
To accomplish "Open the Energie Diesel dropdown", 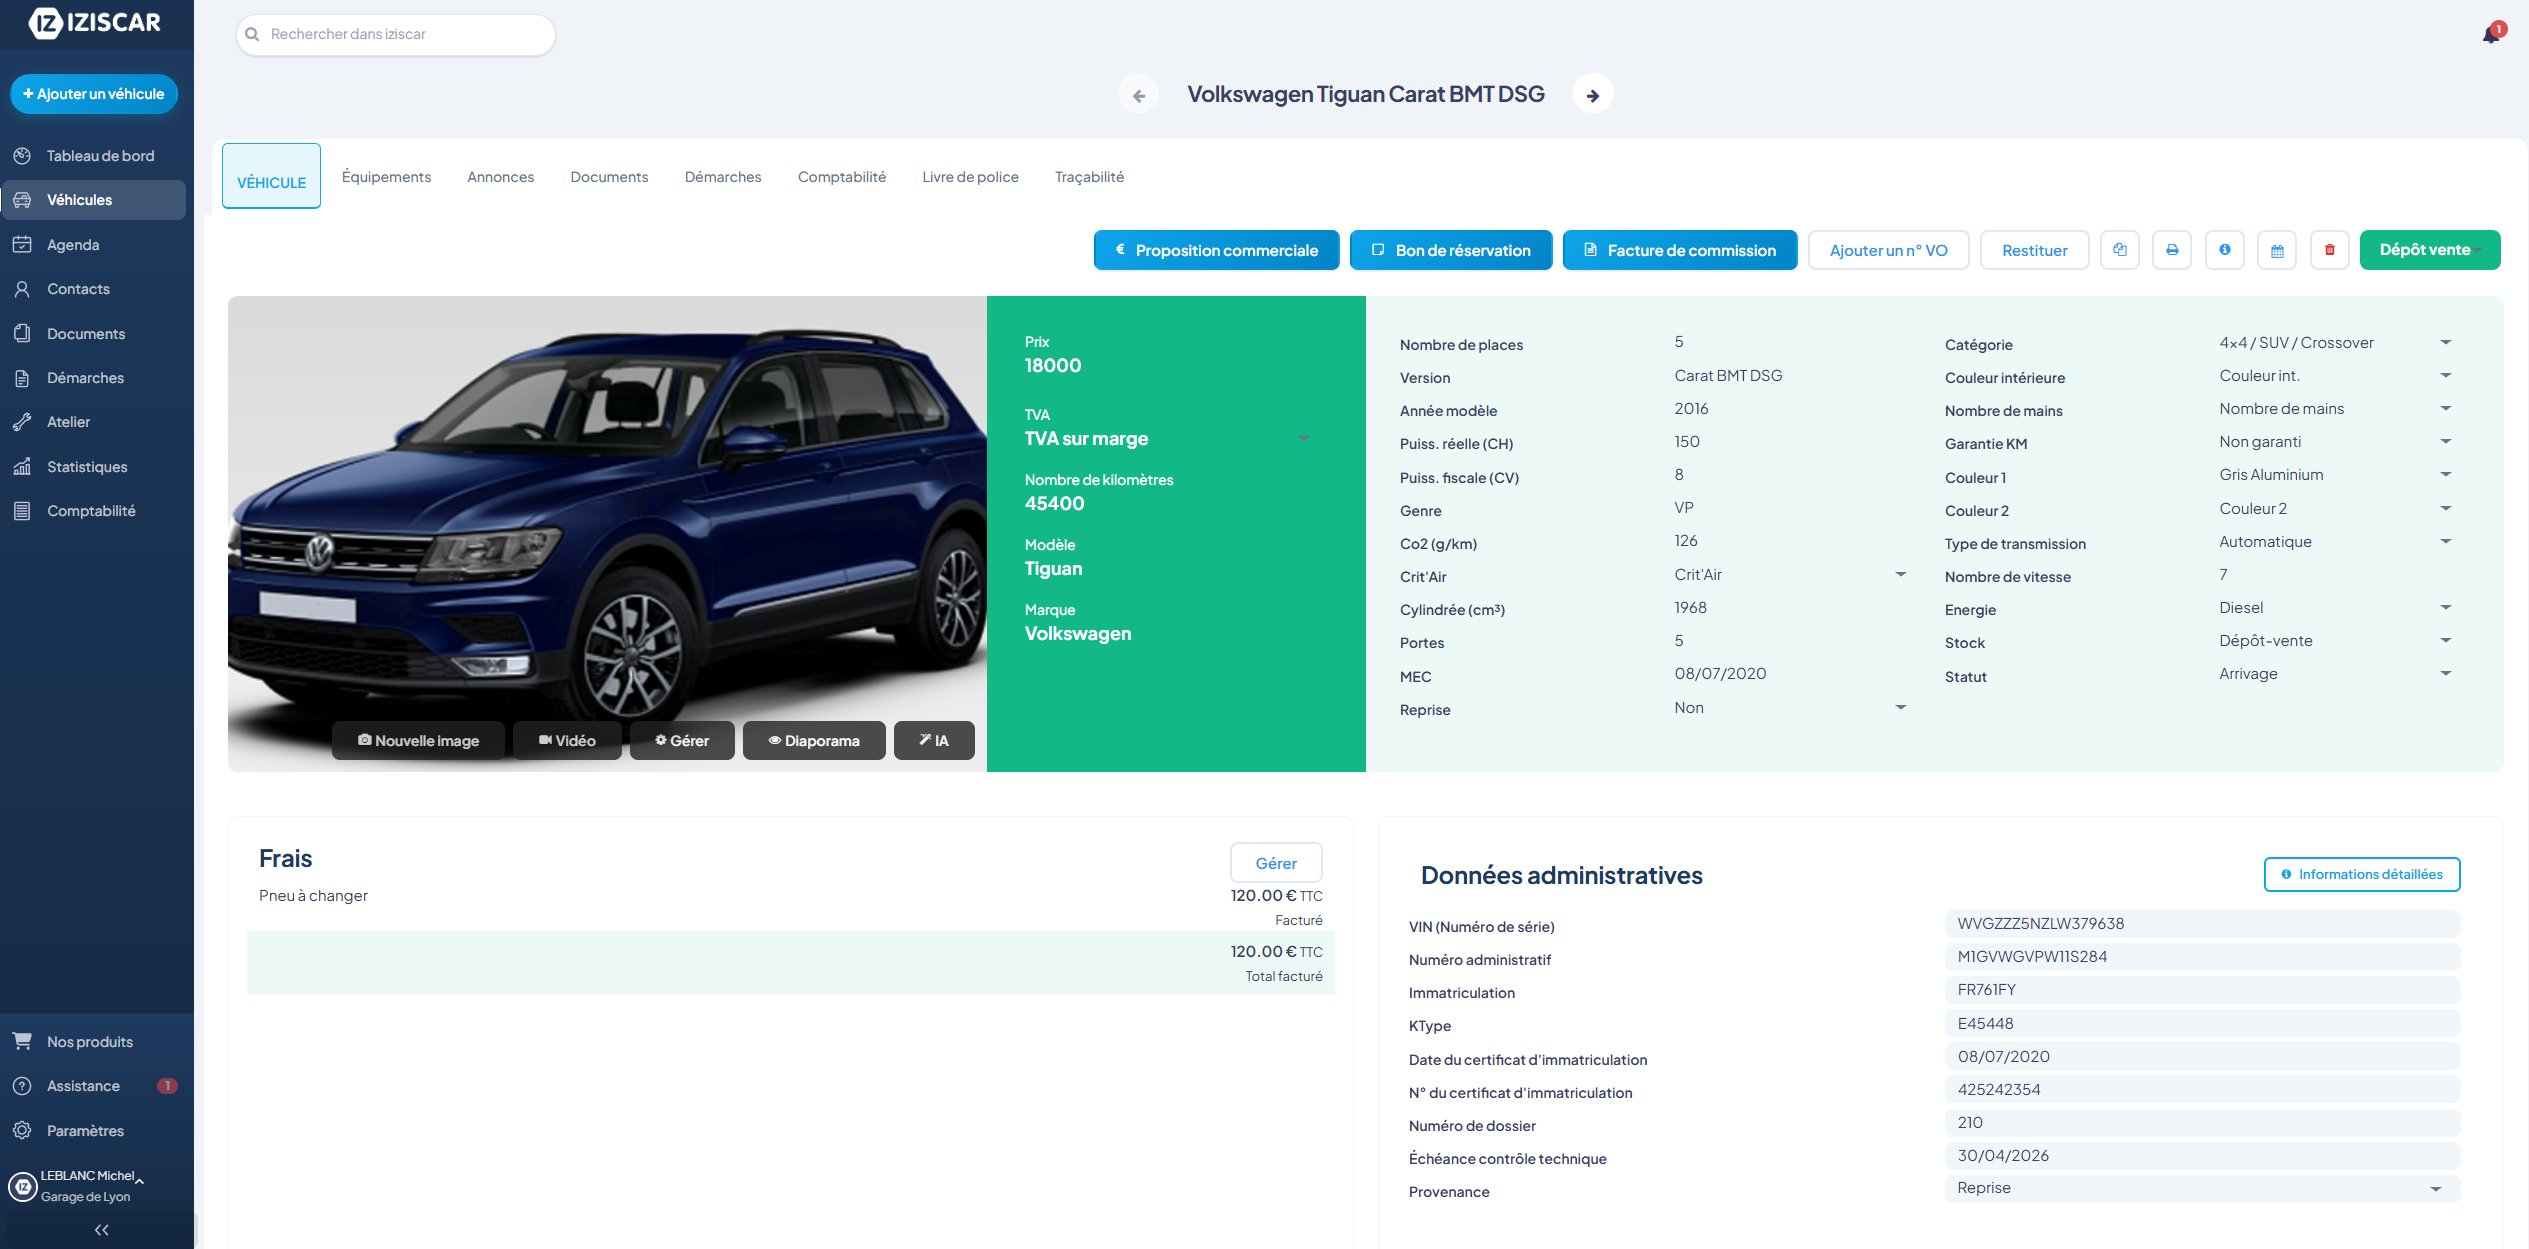I will (2336, 608).
